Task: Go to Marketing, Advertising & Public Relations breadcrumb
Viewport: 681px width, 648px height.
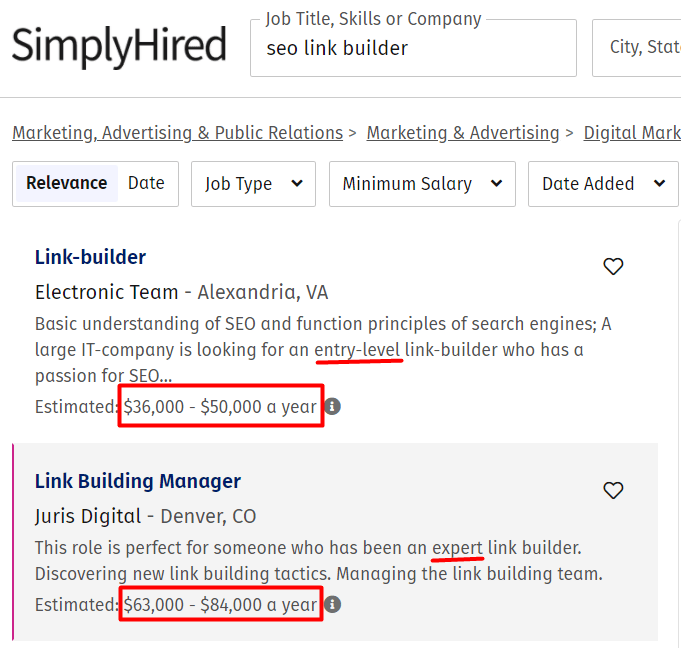Action: pyautogui.click(x=177, y=133)
